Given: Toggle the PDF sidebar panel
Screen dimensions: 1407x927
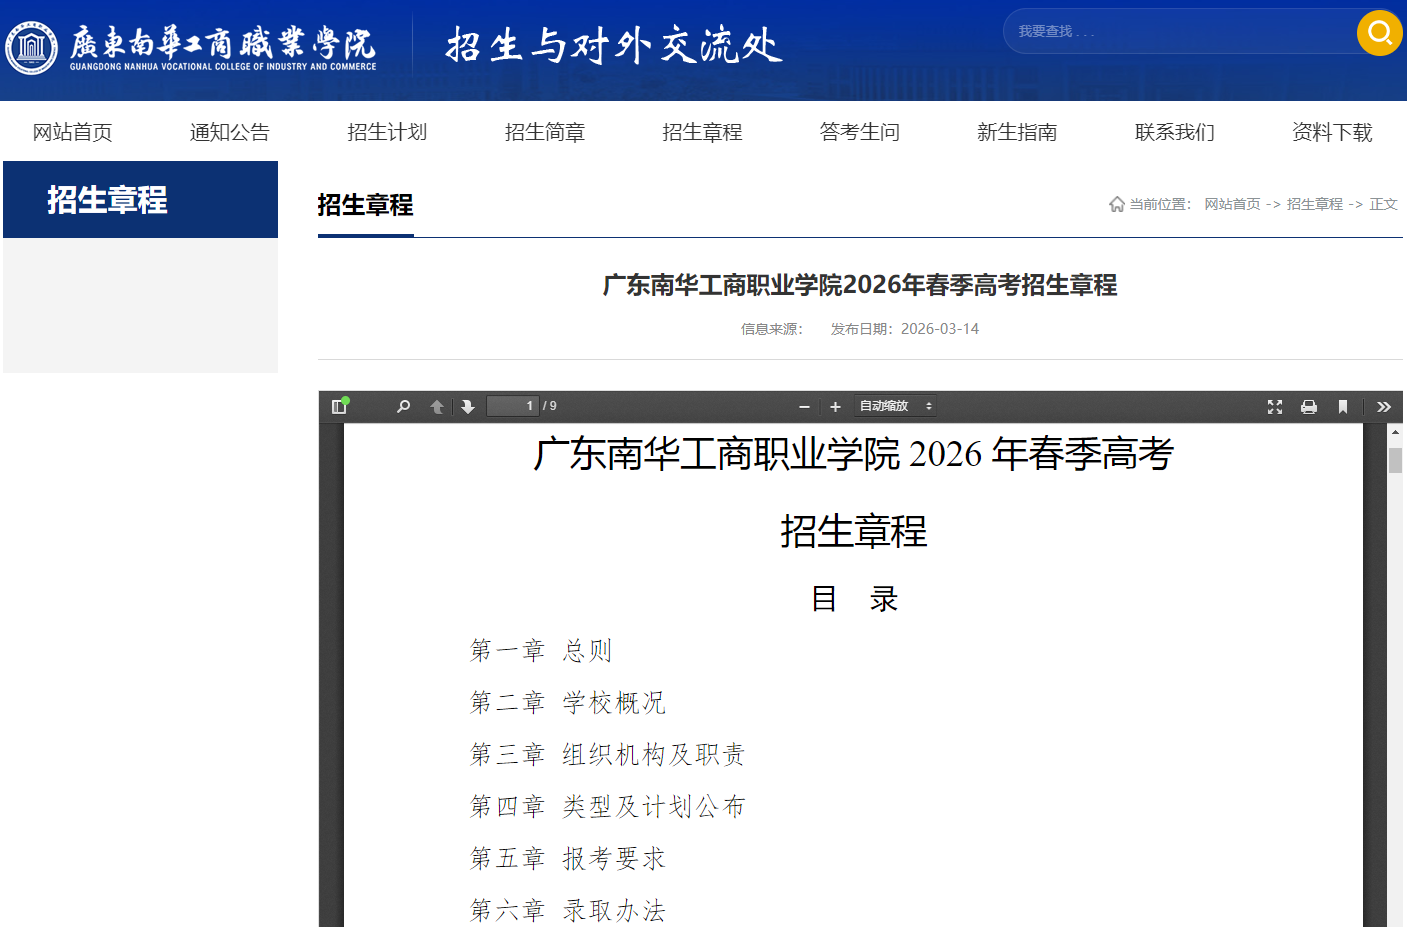Looking at the screenshot, I should pos(338,406).
